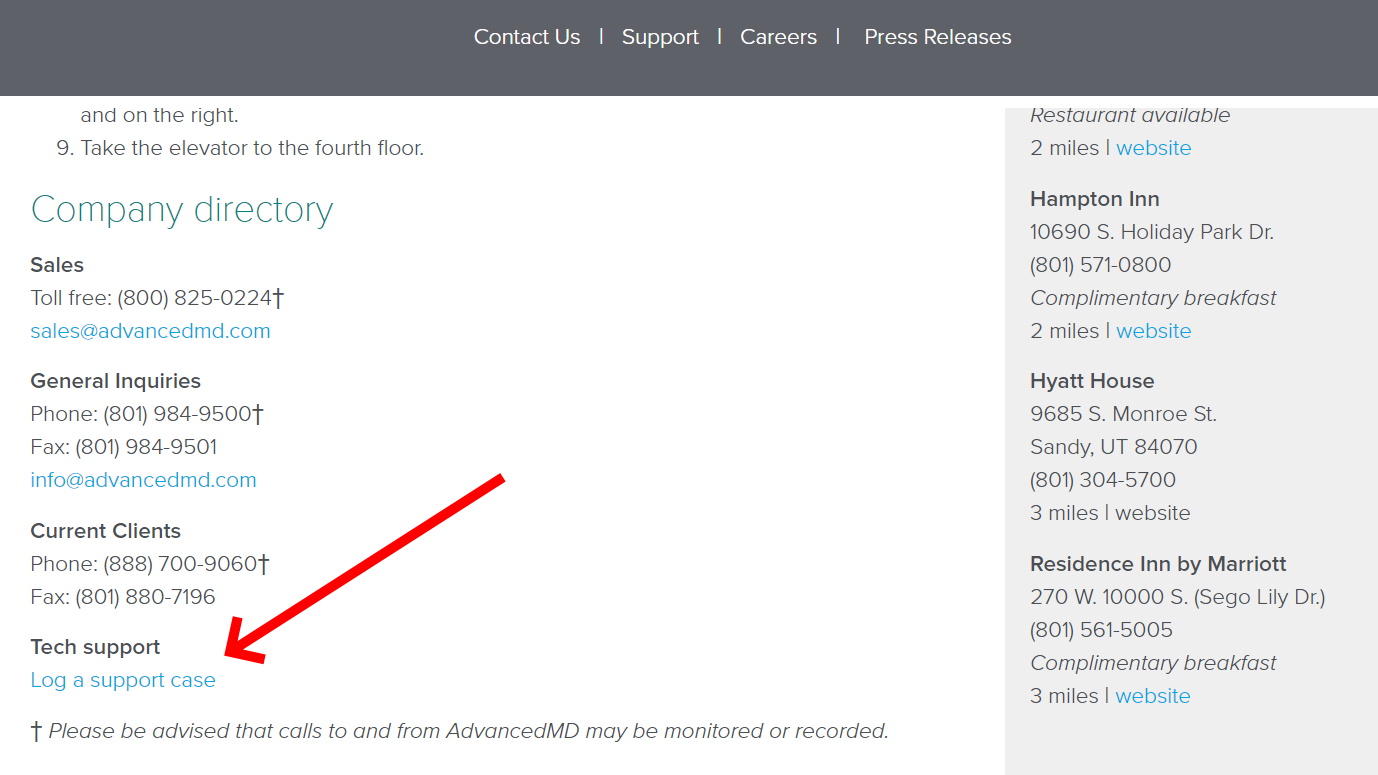Click the General Inquiries label
1378x775 pixels.
(116, 381)
